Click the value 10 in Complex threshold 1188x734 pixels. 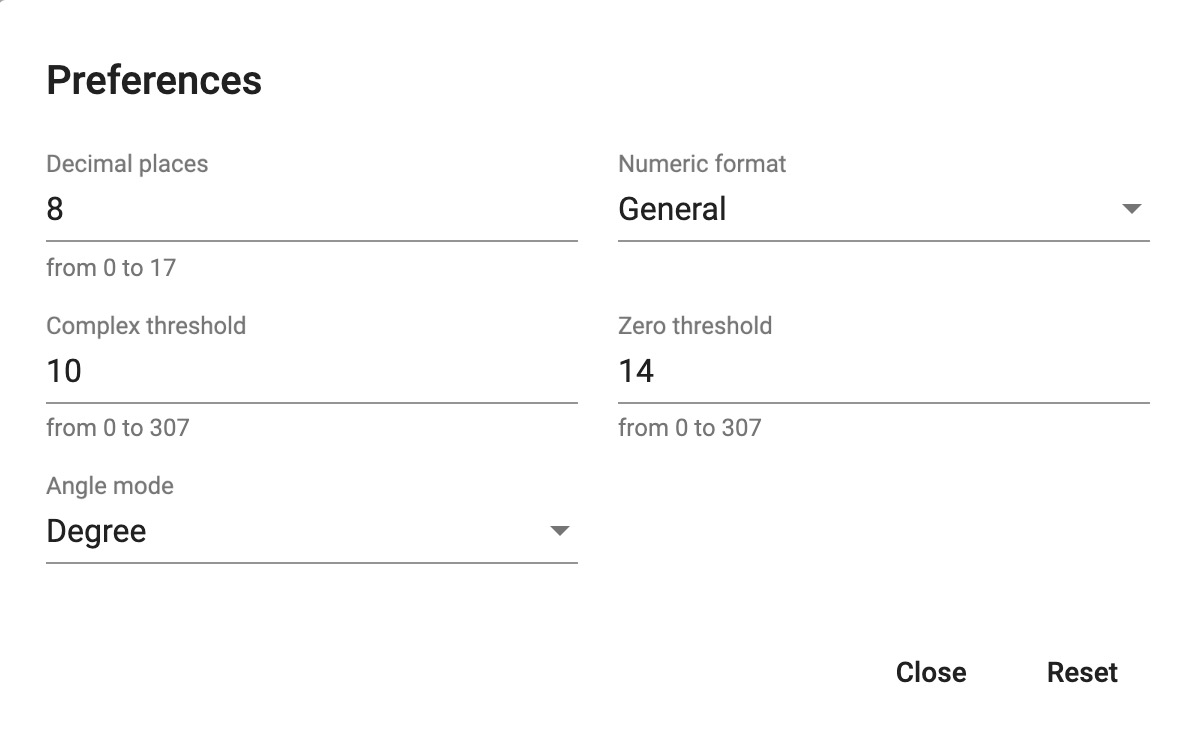[64, 372]
